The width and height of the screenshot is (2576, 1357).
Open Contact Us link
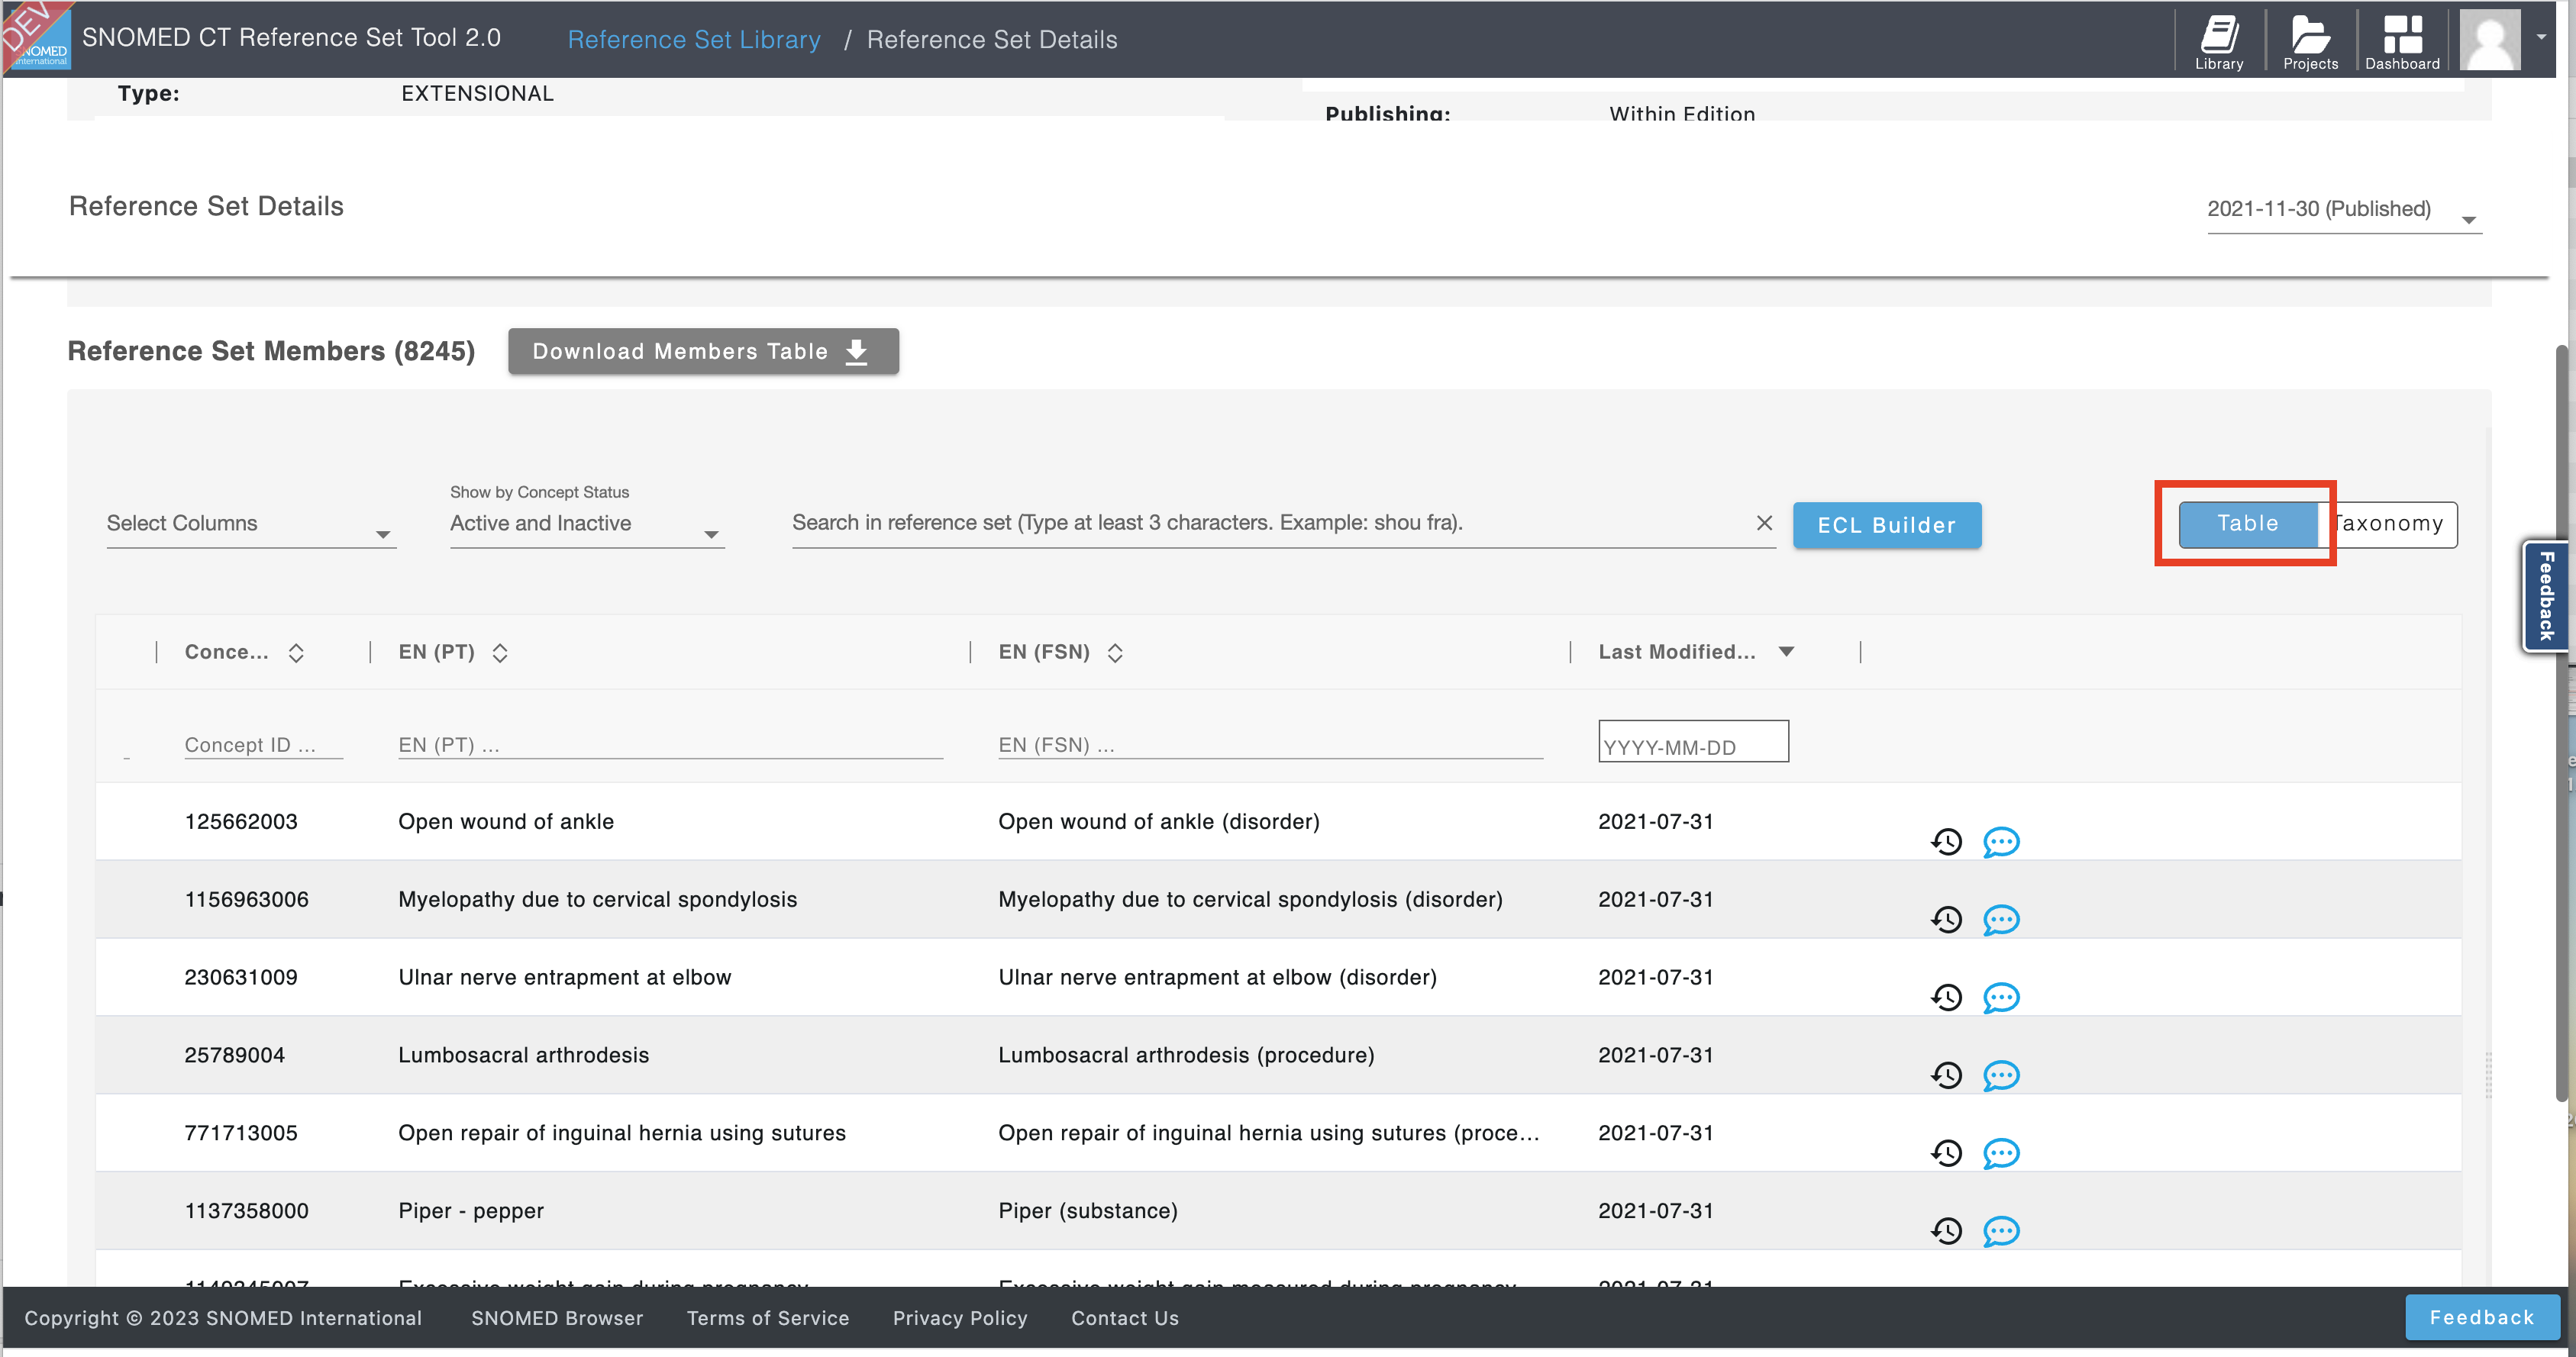[x=1125, y=1319]
